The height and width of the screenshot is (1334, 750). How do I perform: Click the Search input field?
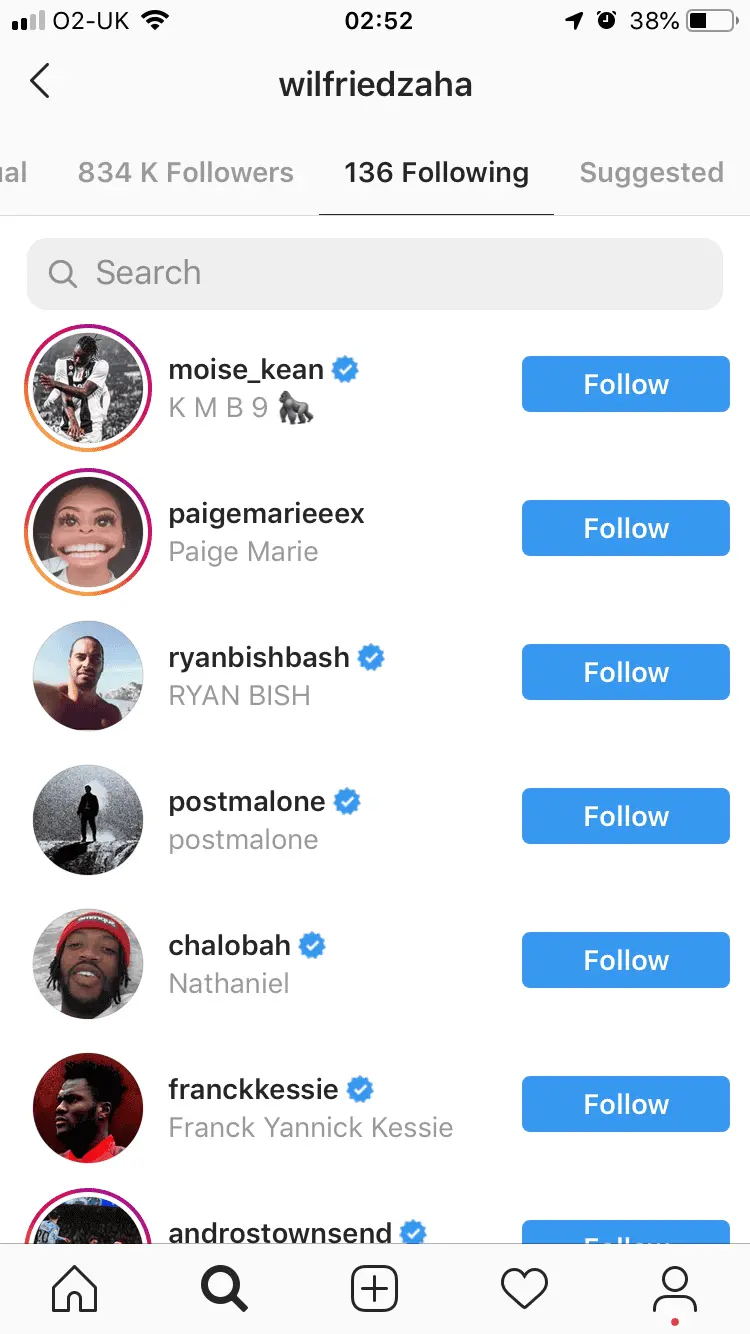(375, 273)
